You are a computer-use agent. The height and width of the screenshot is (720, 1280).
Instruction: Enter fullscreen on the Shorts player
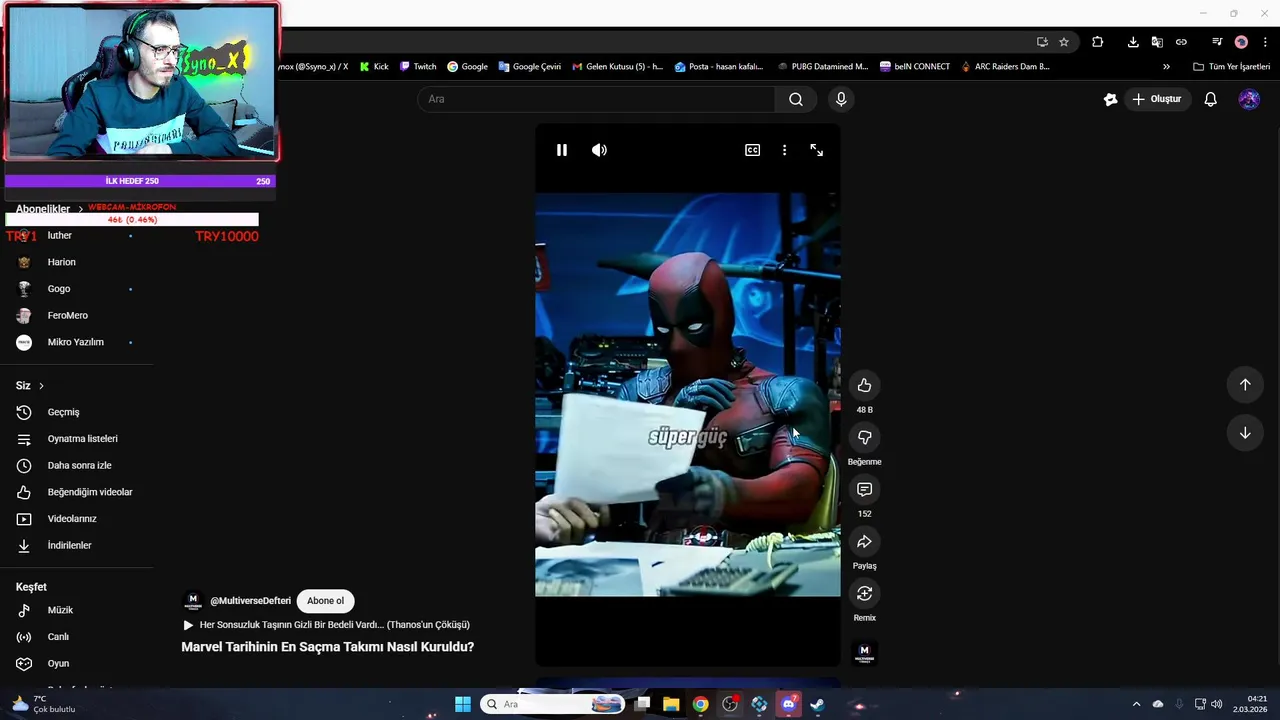(x=817, y=150)
